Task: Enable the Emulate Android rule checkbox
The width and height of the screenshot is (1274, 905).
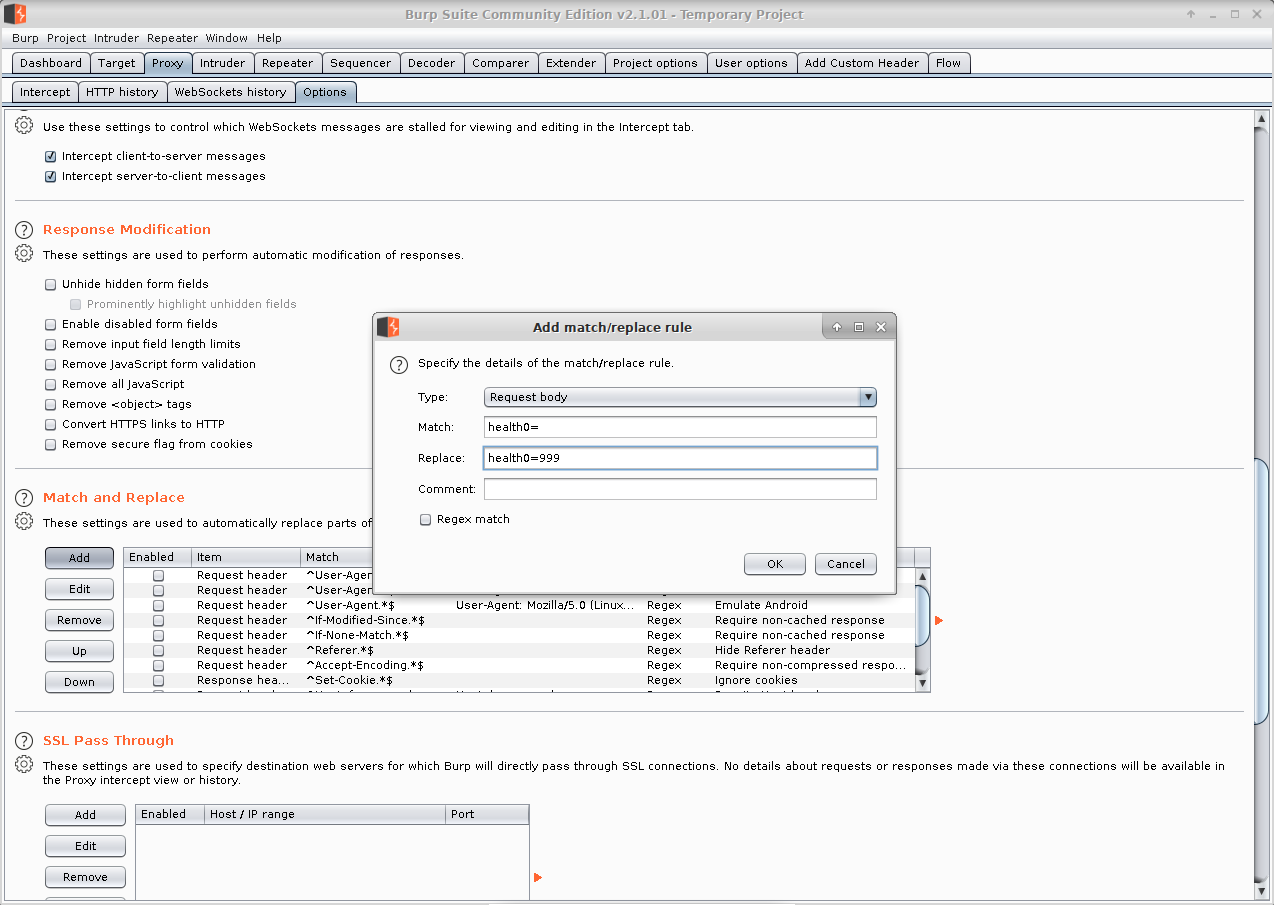Action: (158, 606)
